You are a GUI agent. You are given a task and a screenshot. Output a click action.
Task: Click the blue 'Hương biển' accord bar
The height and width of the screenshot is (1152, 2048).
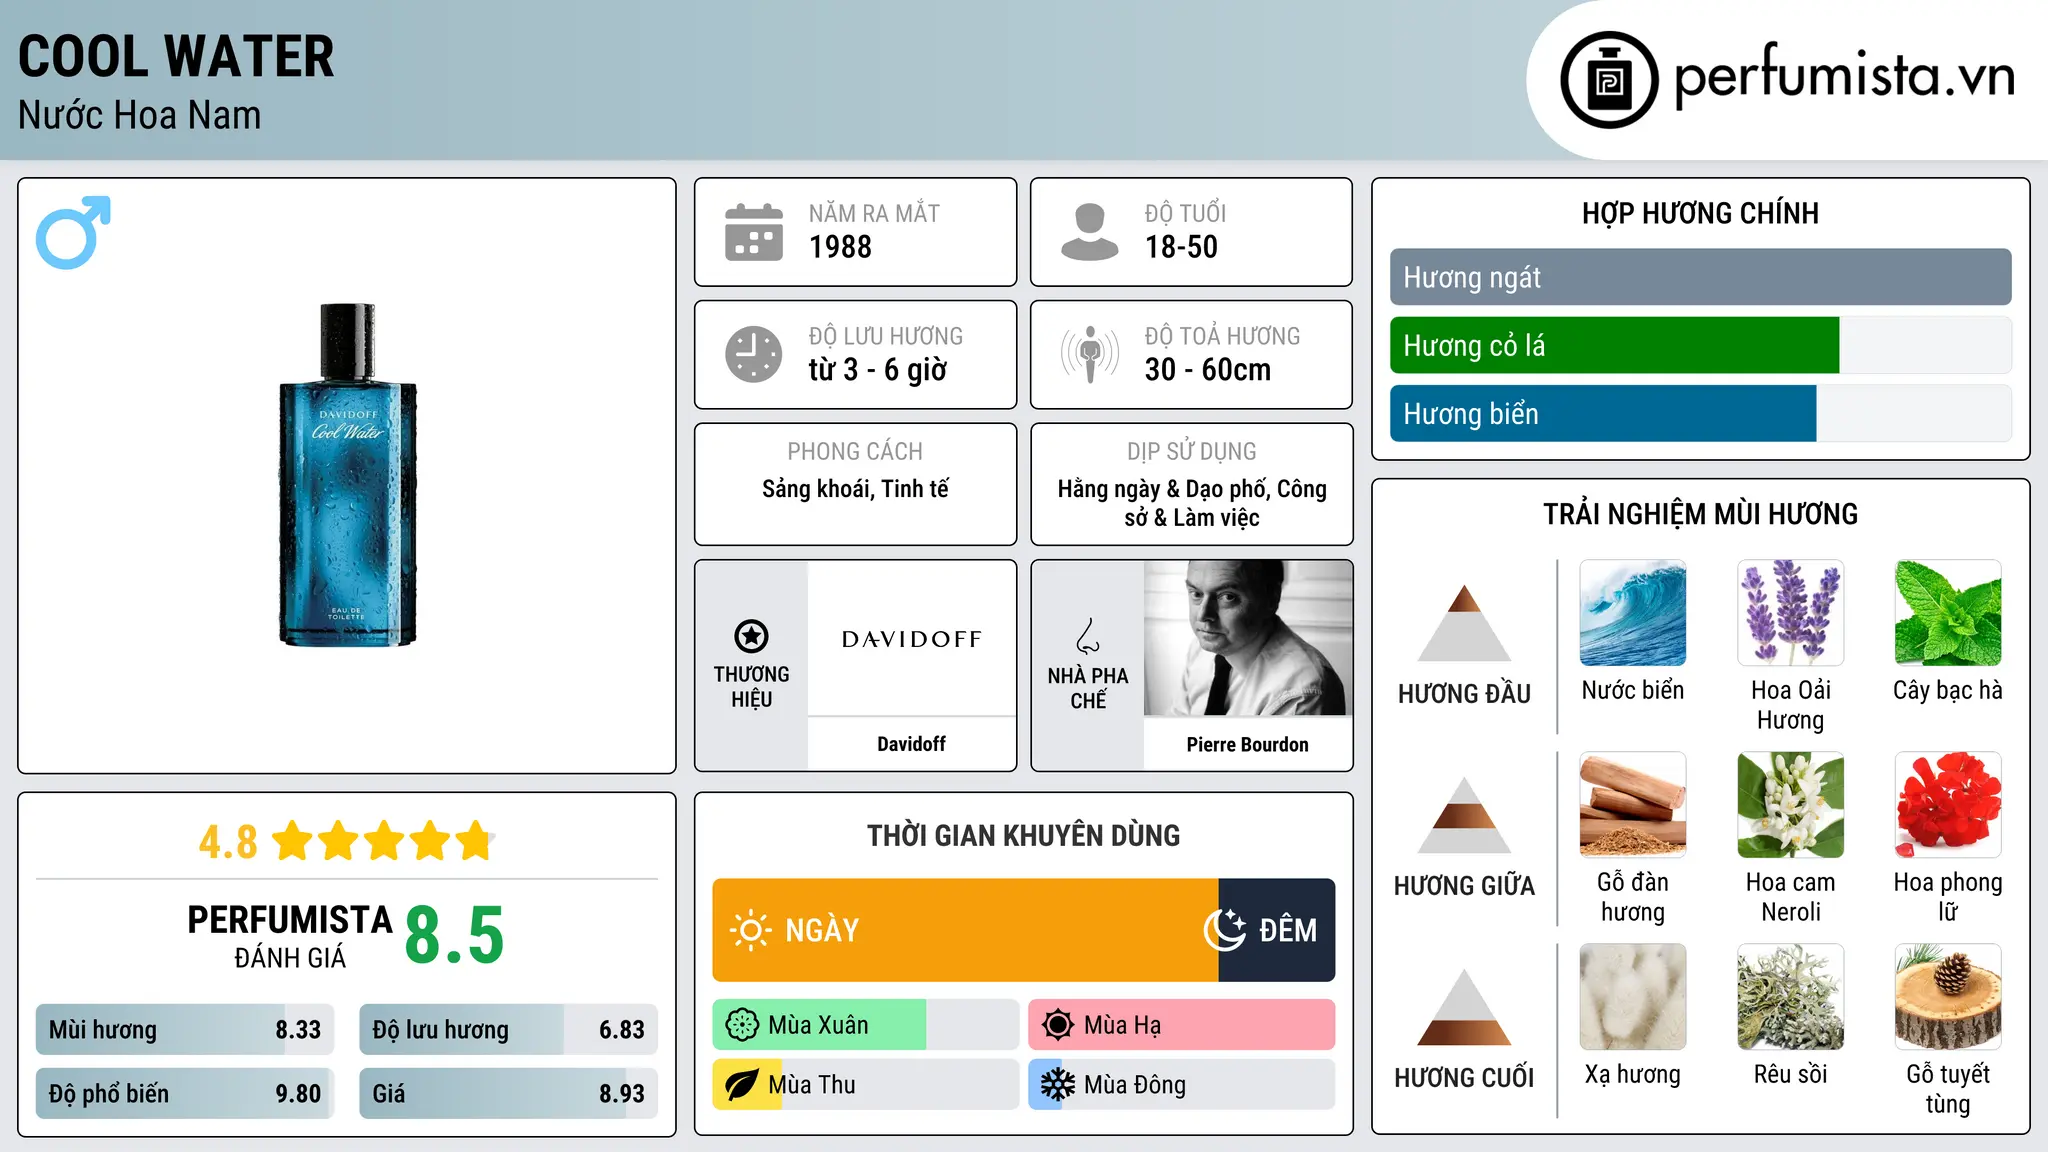(1603, 413)
